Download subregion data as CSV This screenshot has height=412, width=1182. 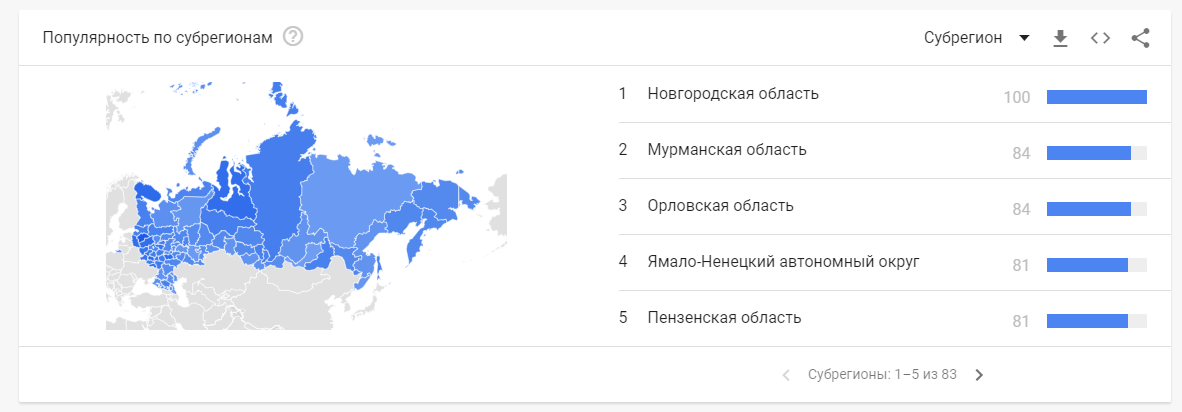(1061, 38)
